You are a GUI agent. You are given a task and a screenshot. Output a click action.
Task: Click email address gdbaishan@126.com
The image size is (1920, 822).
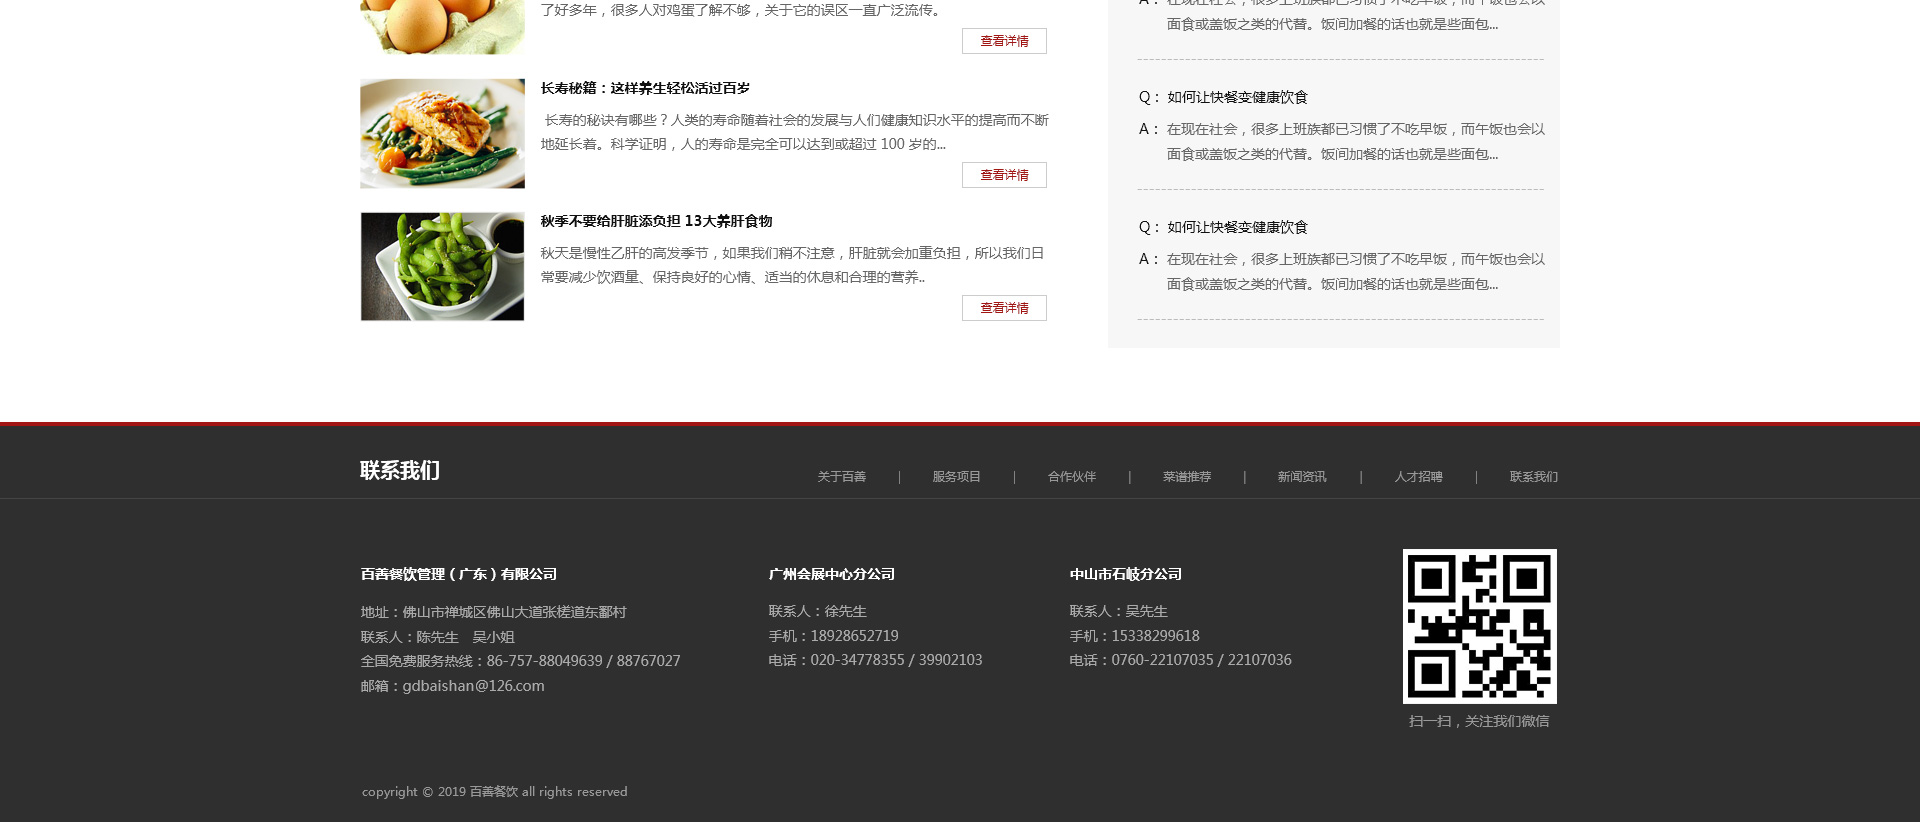(473, 686)
